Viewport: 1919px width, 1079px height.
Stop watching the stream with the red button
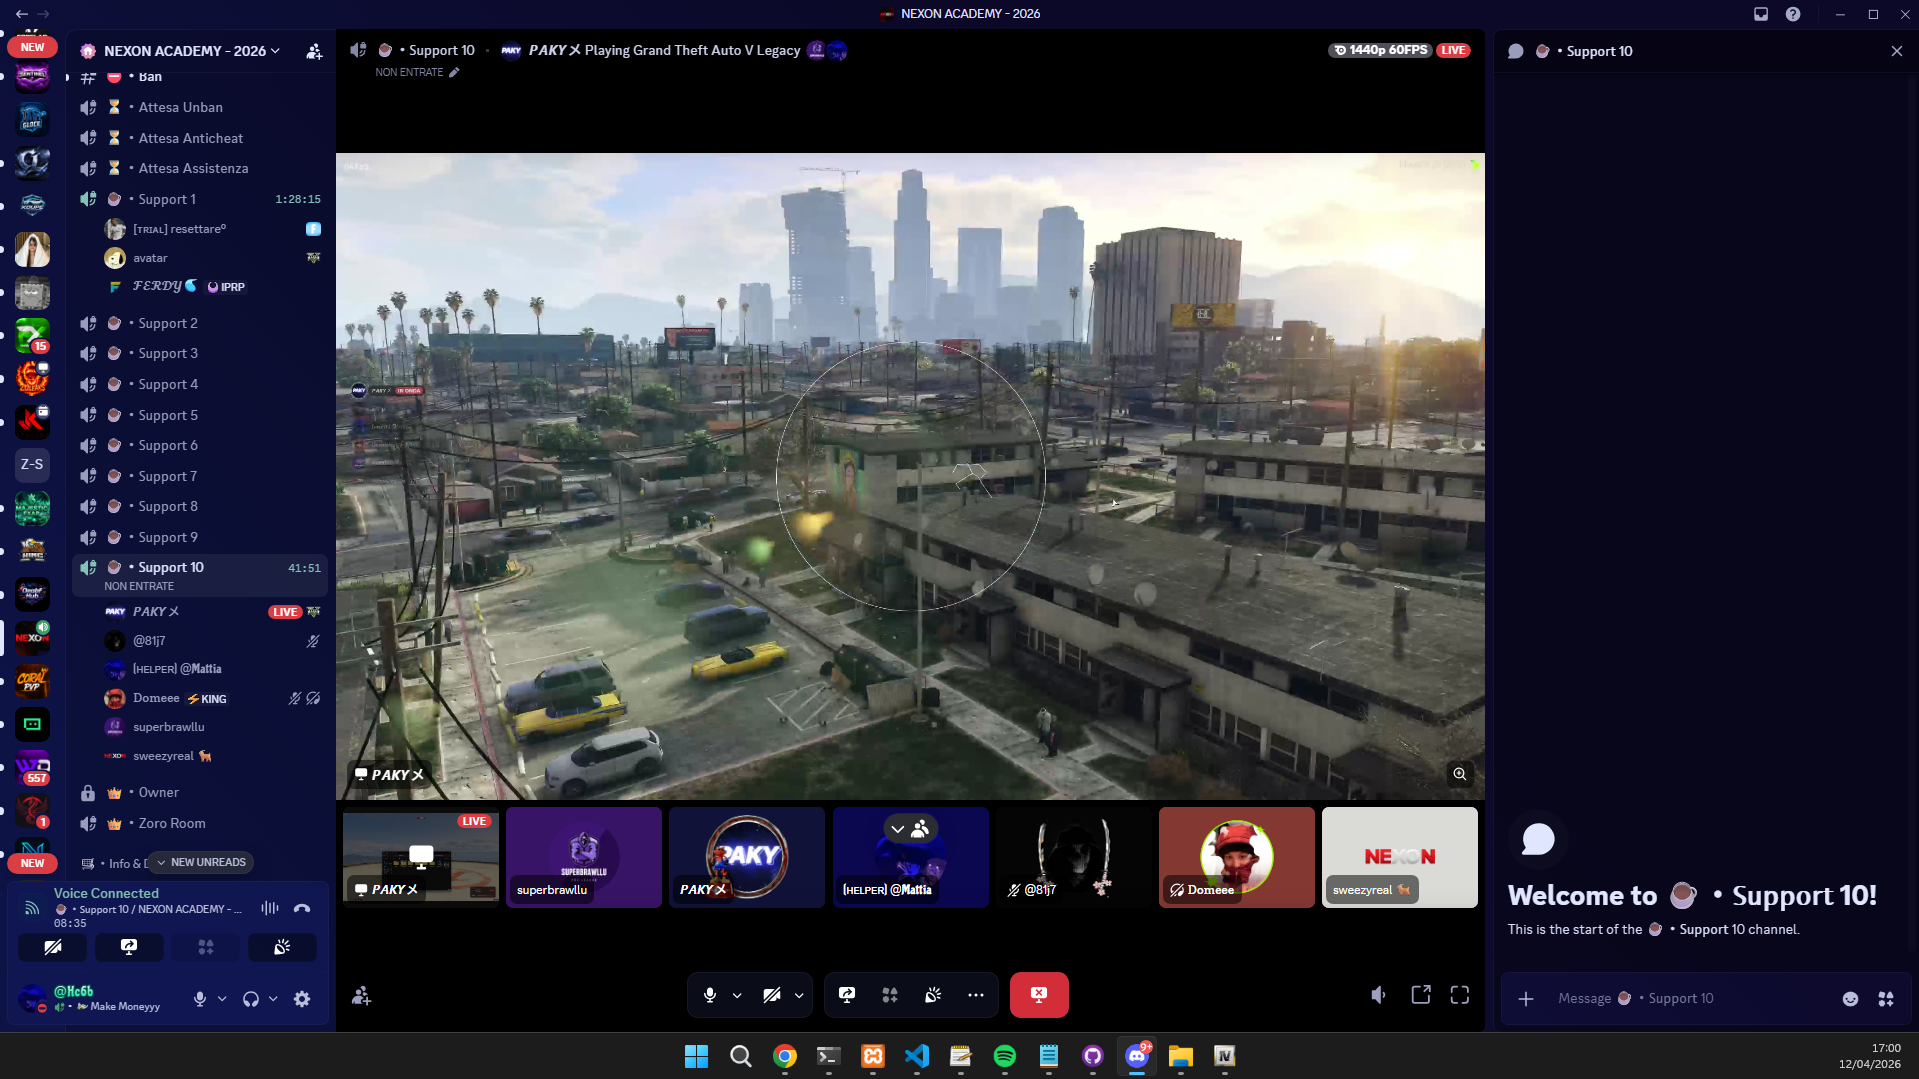click(1039, 995)
